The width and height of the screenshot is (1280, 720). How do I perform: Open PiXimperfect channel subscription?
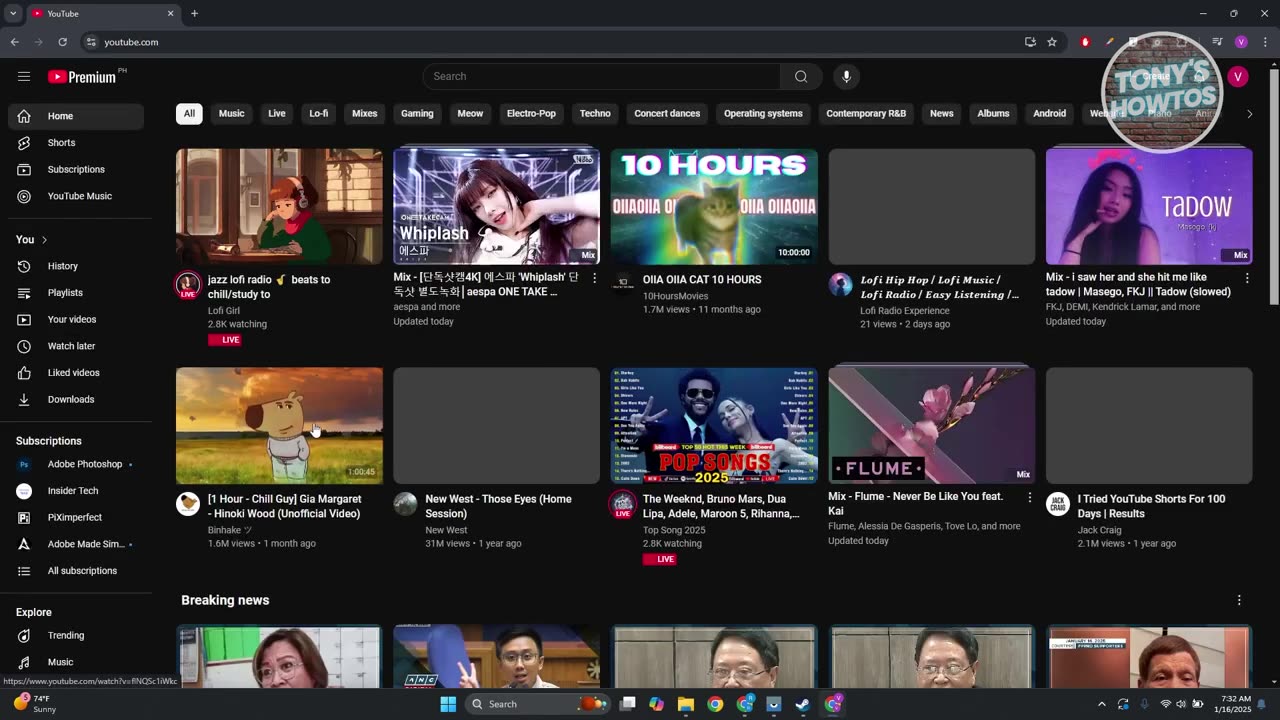(76, 518)
